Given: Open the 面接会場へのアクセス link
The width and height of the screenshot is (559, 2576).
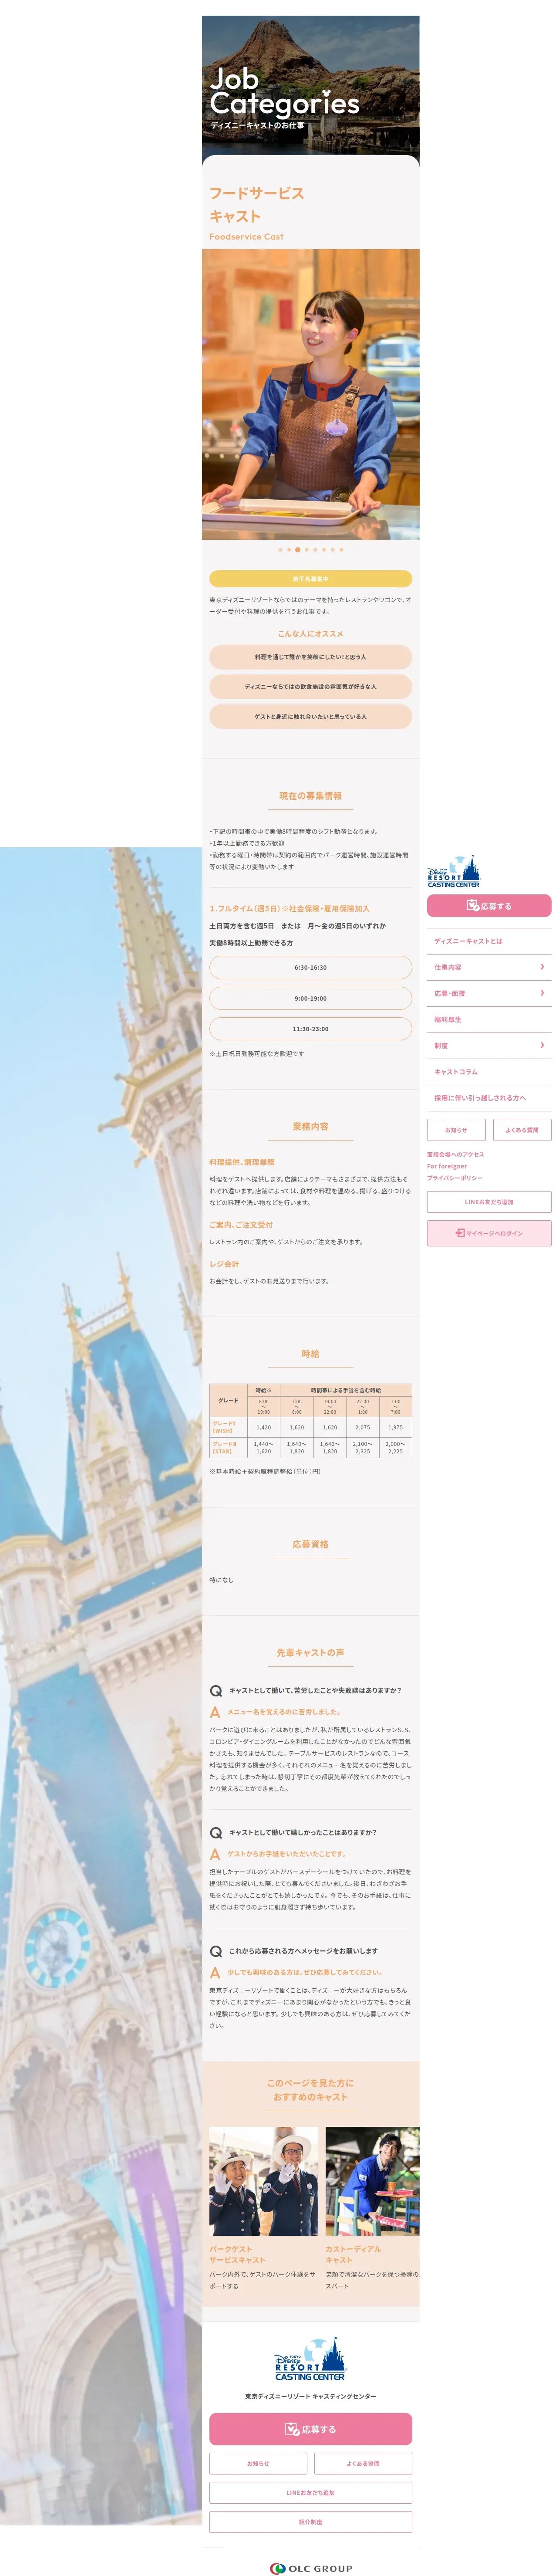Looking at the screenshot, I should click(455, 1154).
